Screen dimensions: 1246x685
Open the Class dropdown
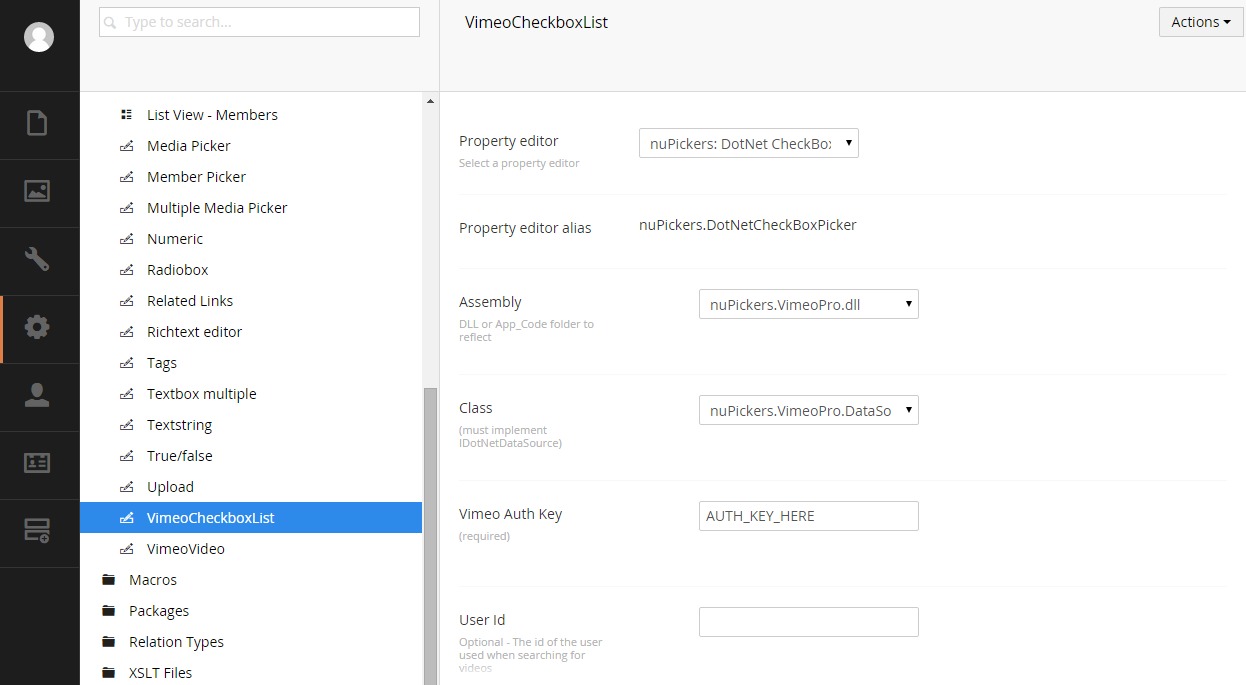(x=809, y=411)
